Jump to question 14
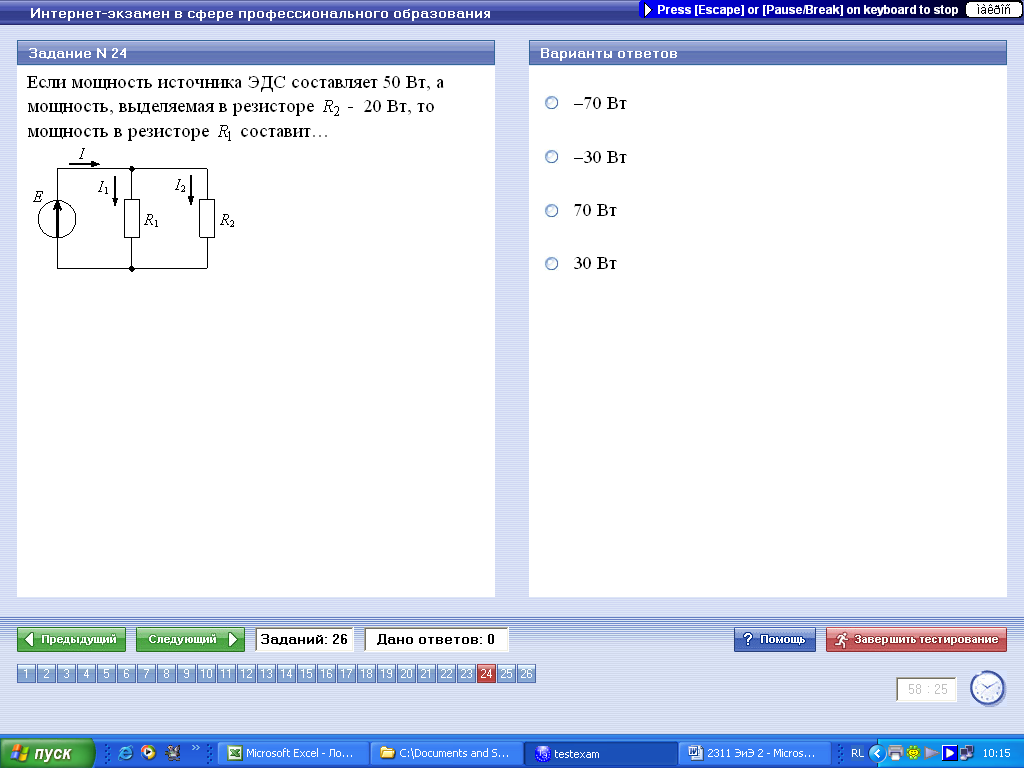This screenshot has height=768, width=1024. pyautogui.click(x=286, y=673)
